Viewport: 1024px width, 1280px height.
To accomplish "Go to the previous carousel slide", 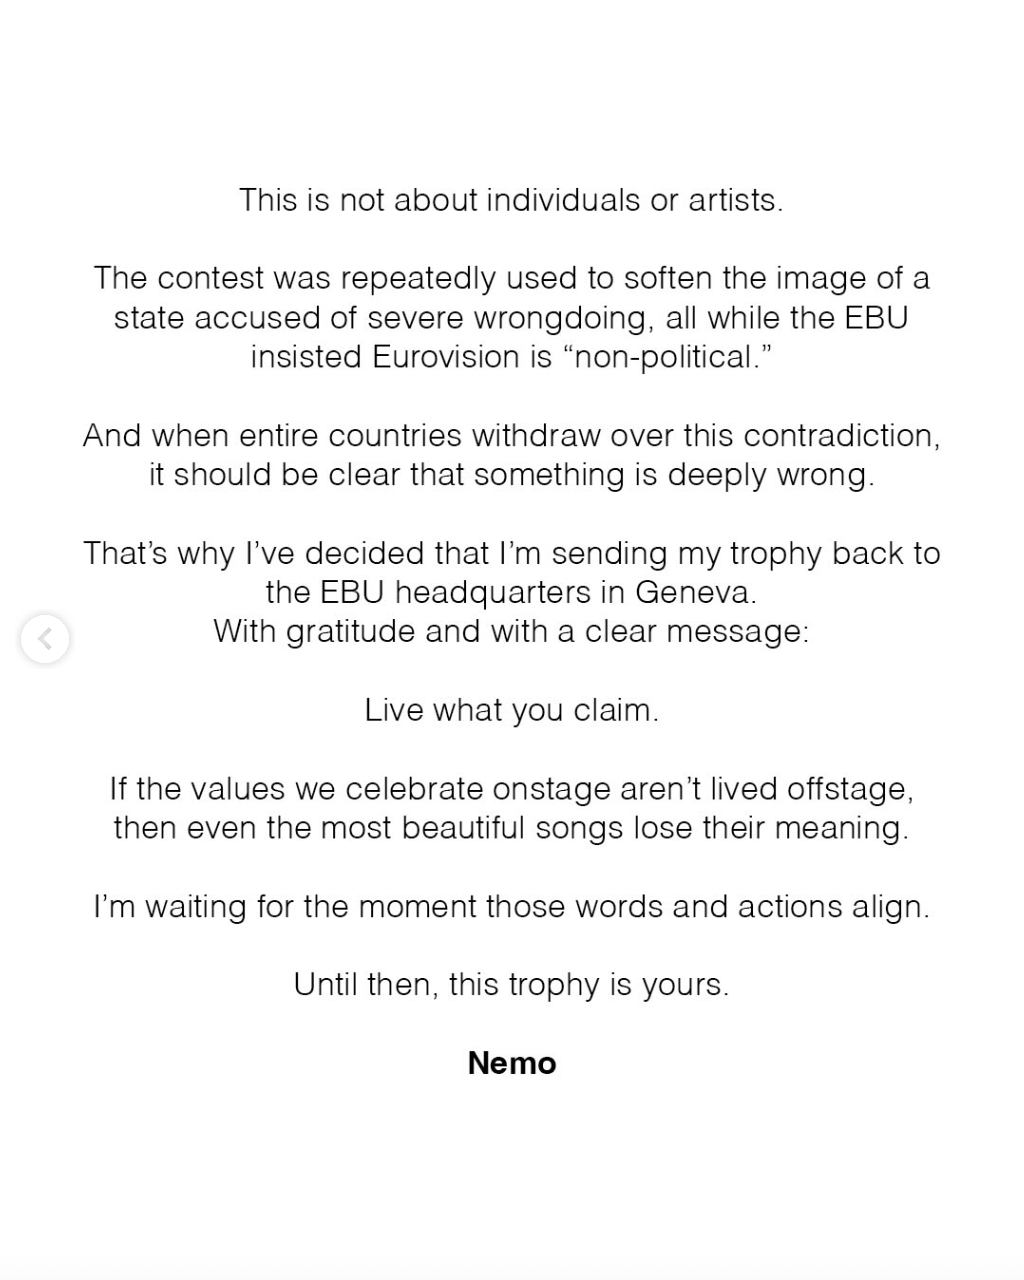I will [x=45, y=639].
